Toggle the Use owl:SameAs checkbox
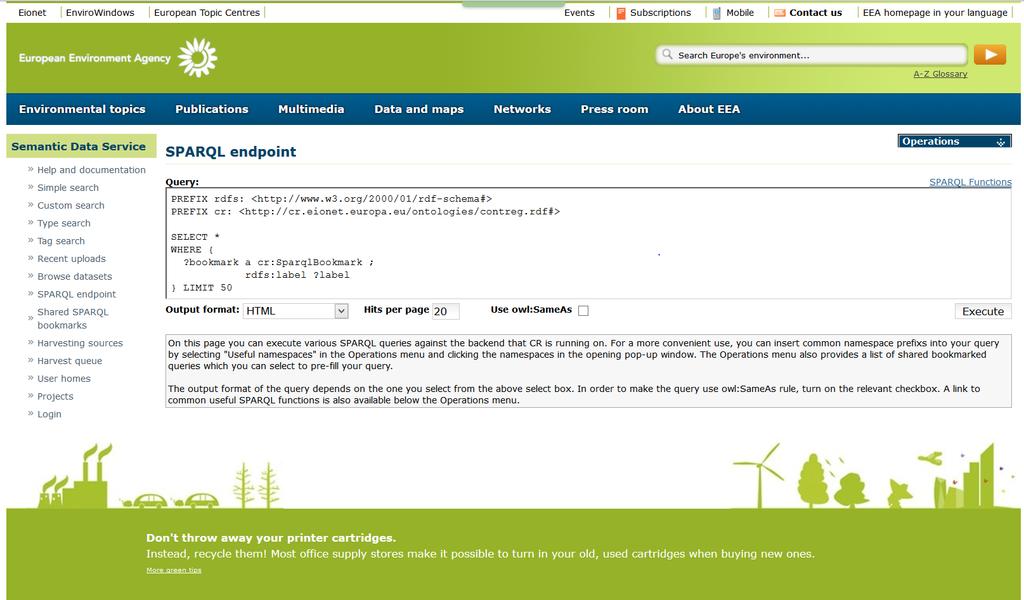 click(x=583, y=311)
